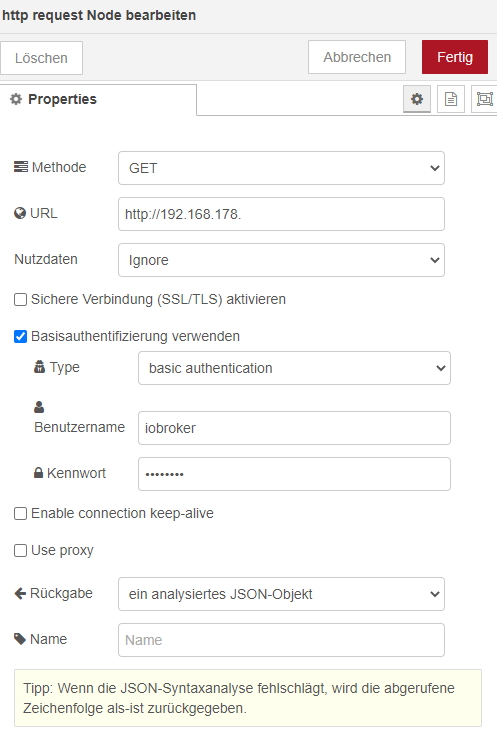Click the lock icon beside Kennwort
Screen dimensions: 497x743
tap(38, 473)
